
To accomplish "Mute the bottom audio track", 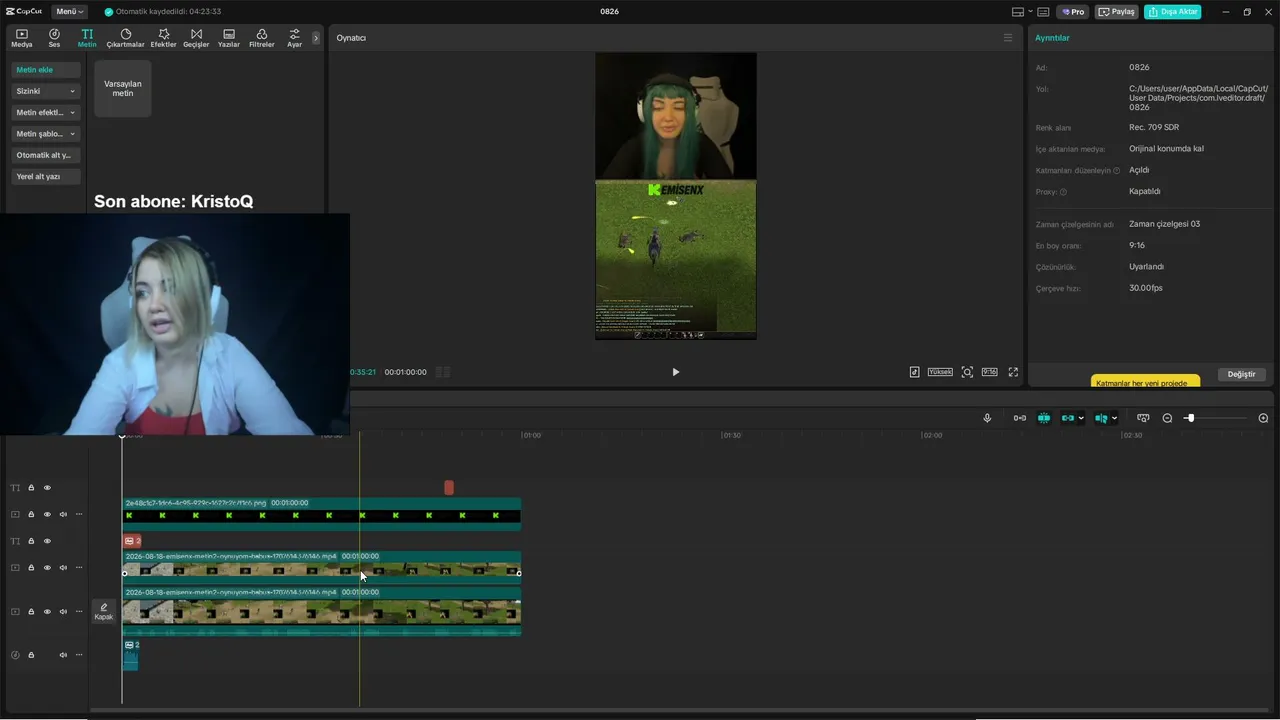I will tap(63, 655).
